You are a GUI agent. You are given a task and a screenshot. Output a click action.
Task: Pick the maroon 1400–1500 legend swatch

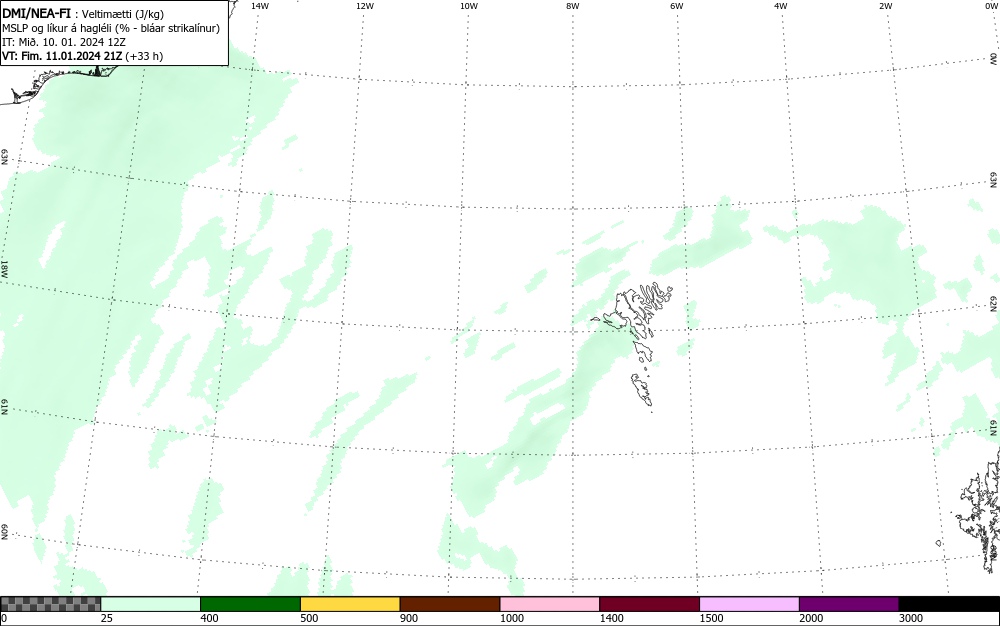(649, 604)
